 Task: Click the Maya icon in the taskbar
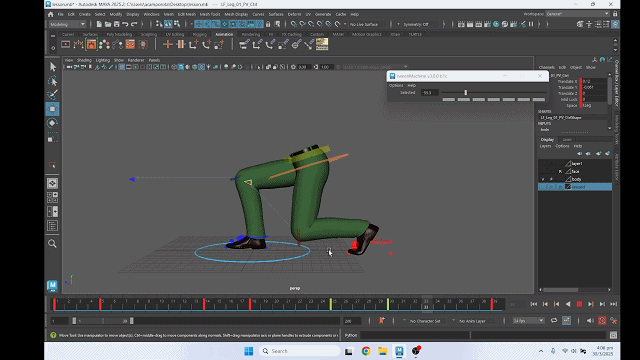click(x=399, y=351)
